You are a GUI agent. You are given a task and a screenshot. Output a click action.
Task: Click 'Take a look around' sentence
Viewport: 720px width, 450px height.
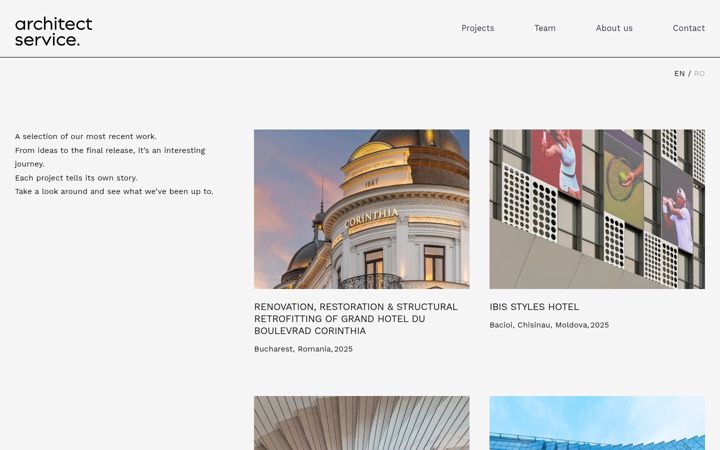[x=114, y=191]
